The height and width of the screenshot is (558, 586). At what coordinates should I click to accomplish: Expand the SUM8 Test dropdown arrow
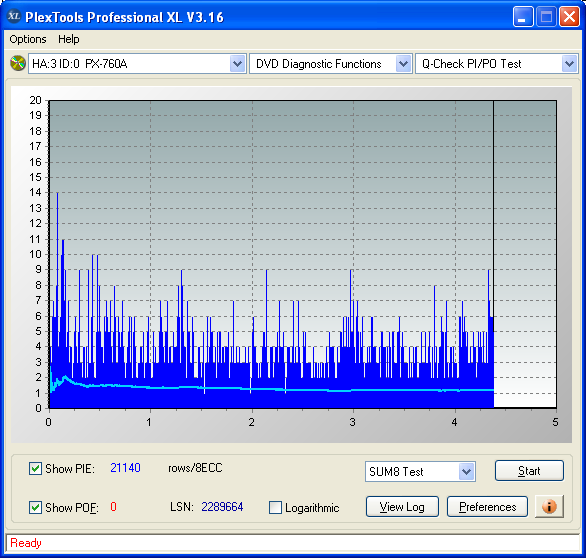click(x=467, y=472)
